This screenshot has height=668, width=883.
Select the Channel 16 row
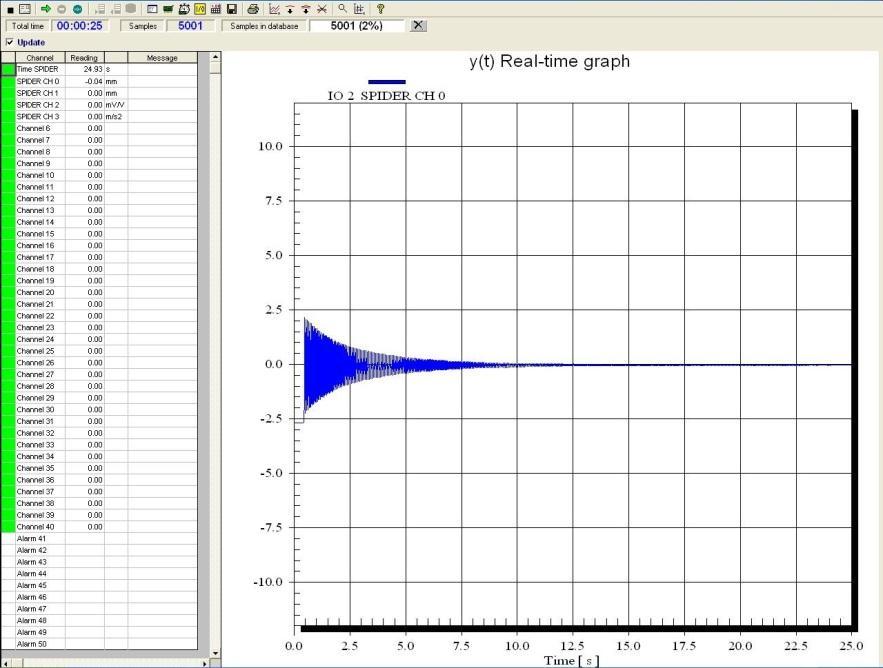pos(99,246)
